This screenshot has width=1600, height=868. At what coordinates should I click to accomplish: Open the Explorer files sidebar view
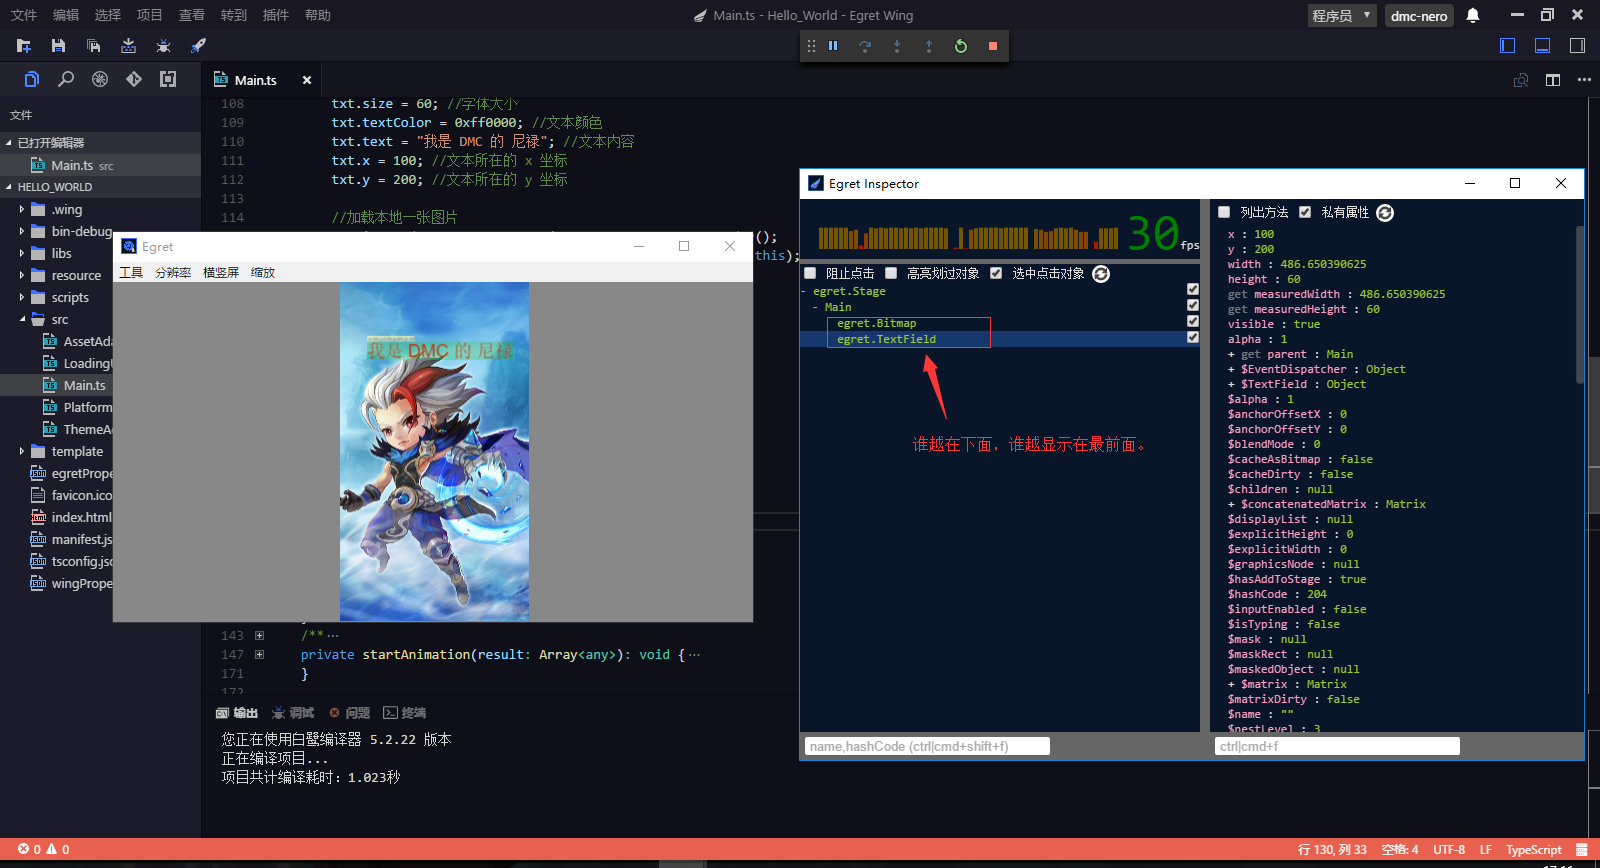tap(32, 79)
